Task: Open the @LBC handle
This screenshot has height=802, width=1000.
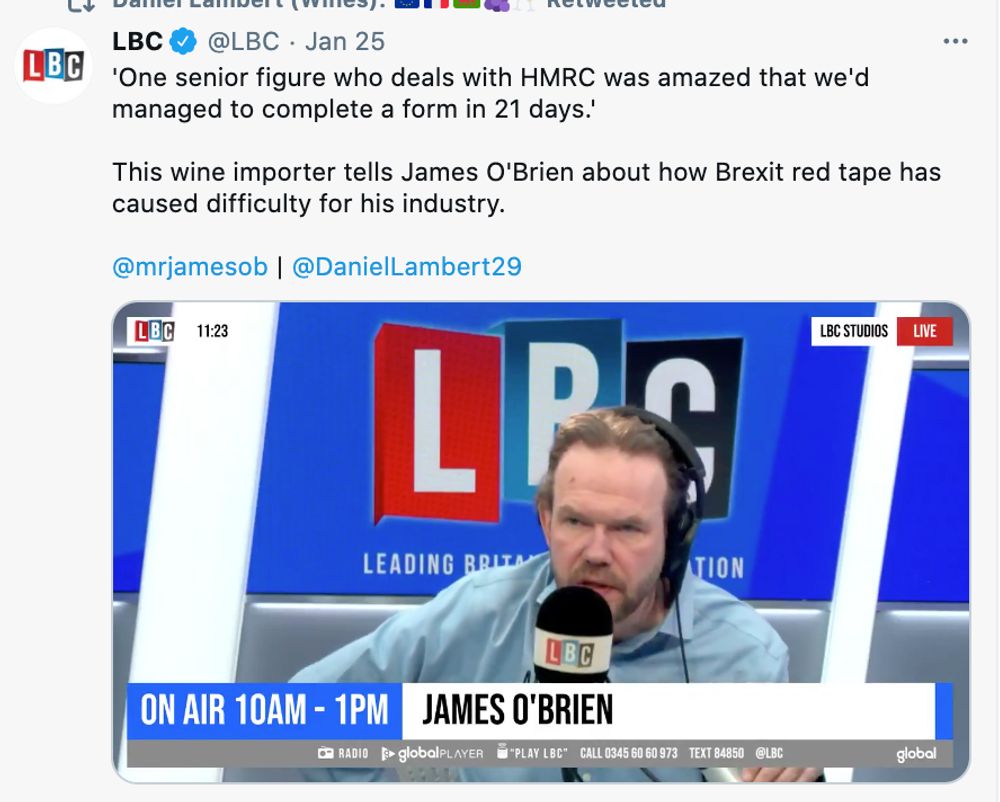Action: click(x=244, y=42)
